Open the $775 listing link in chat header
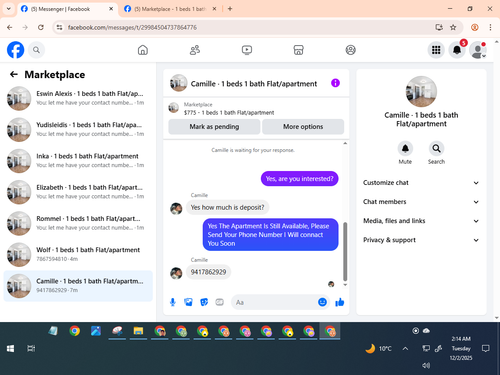The width and height of the screenshot is (500, 375). coord(229,113)
